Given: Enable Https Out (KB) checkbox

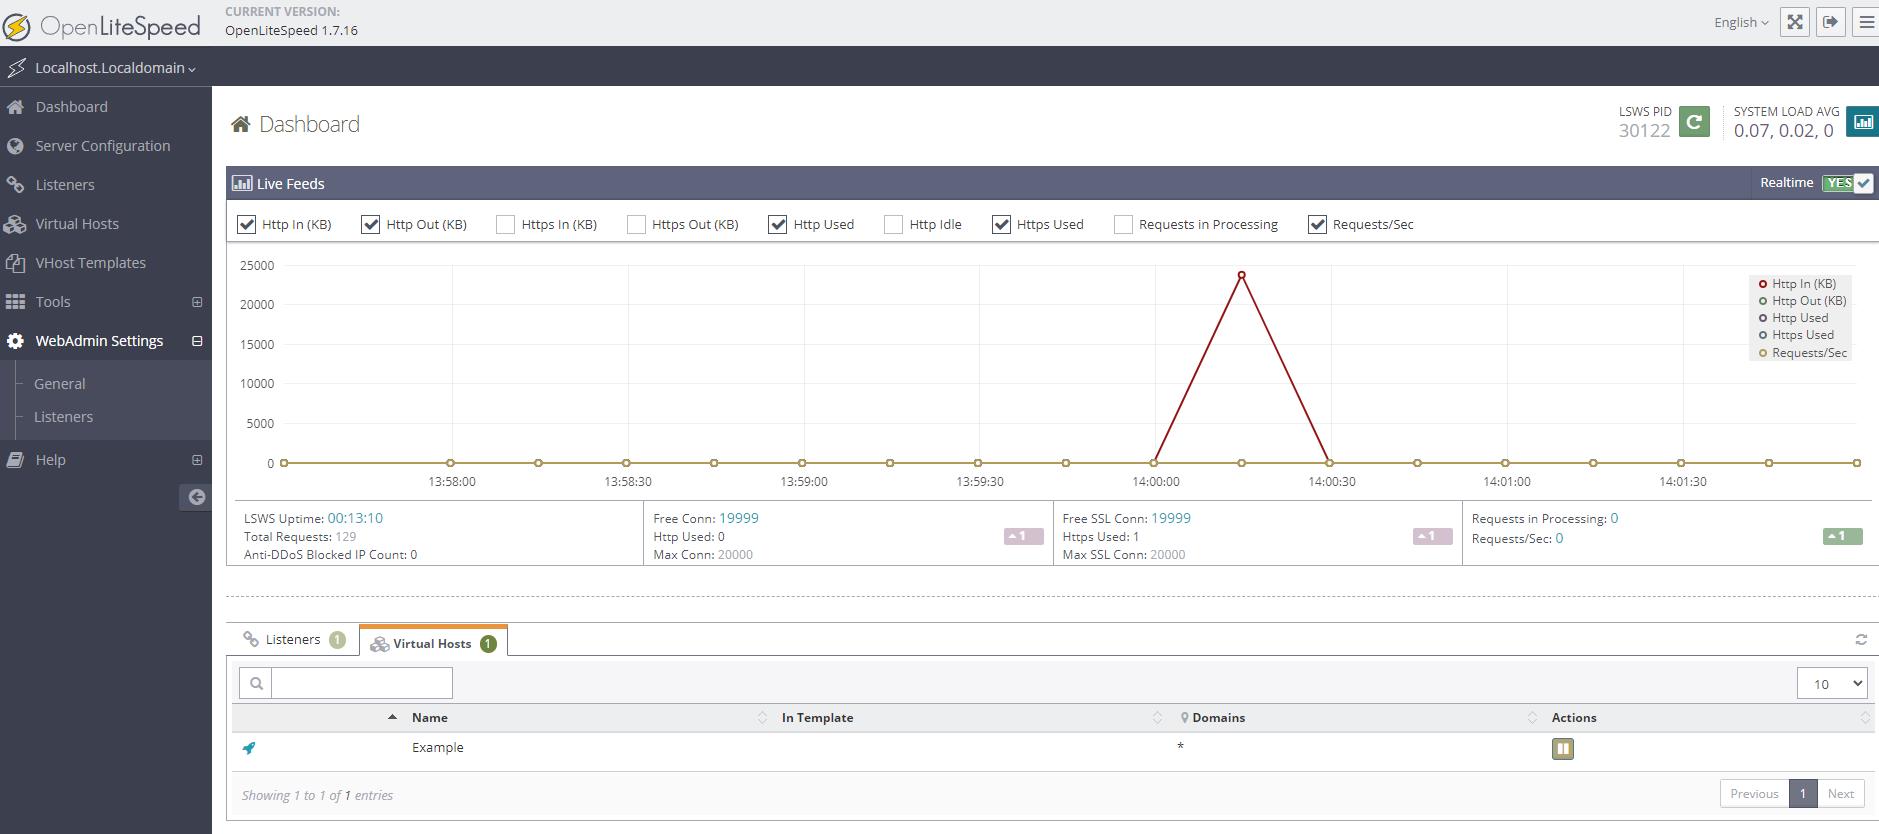Looking at the screenshot, I should click(x=636, y=224).
